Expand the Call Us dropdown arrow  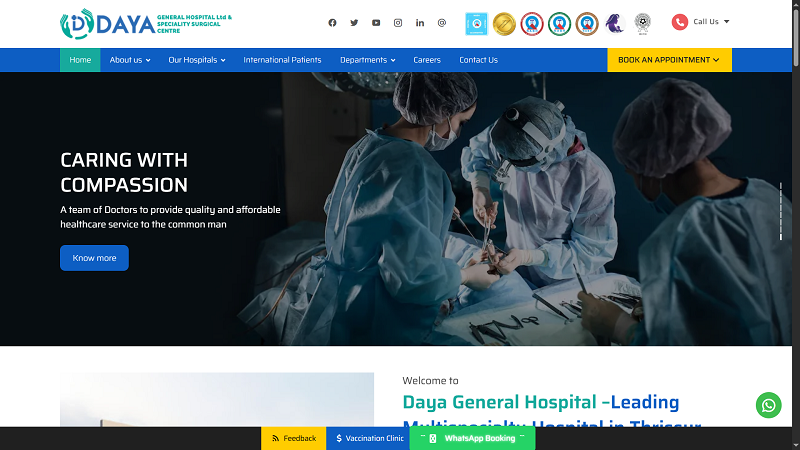(x=727, y=21)
